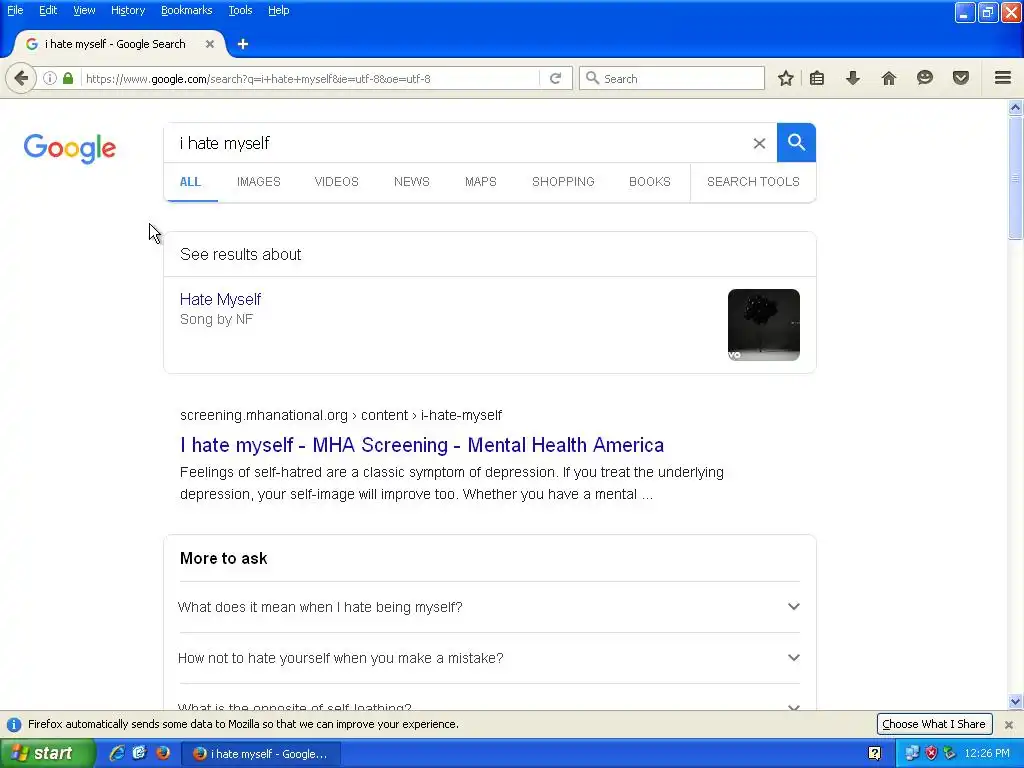The height and width of the screenshot is (768, 1024).
Task: Click the vertical scrollbar down arrow
Action: tap(1016, 702)
